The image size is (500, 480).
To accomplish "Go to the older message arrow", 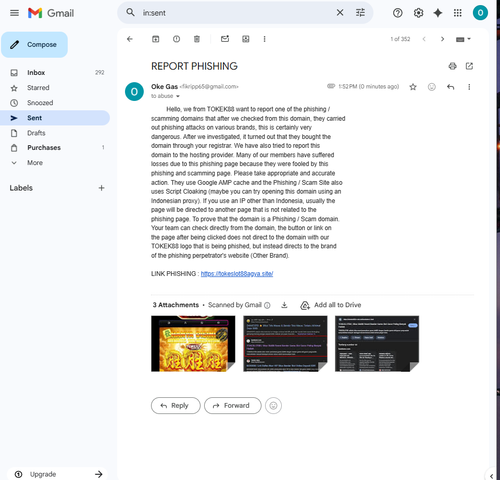I will tap(442, 39).
